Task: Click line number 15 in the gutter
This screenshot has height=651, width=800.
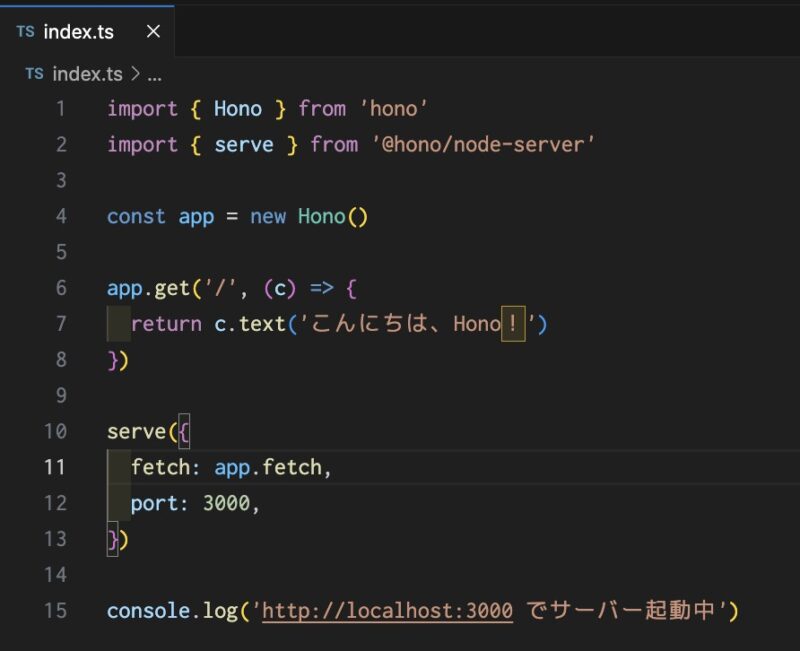Action: (55, 610)
